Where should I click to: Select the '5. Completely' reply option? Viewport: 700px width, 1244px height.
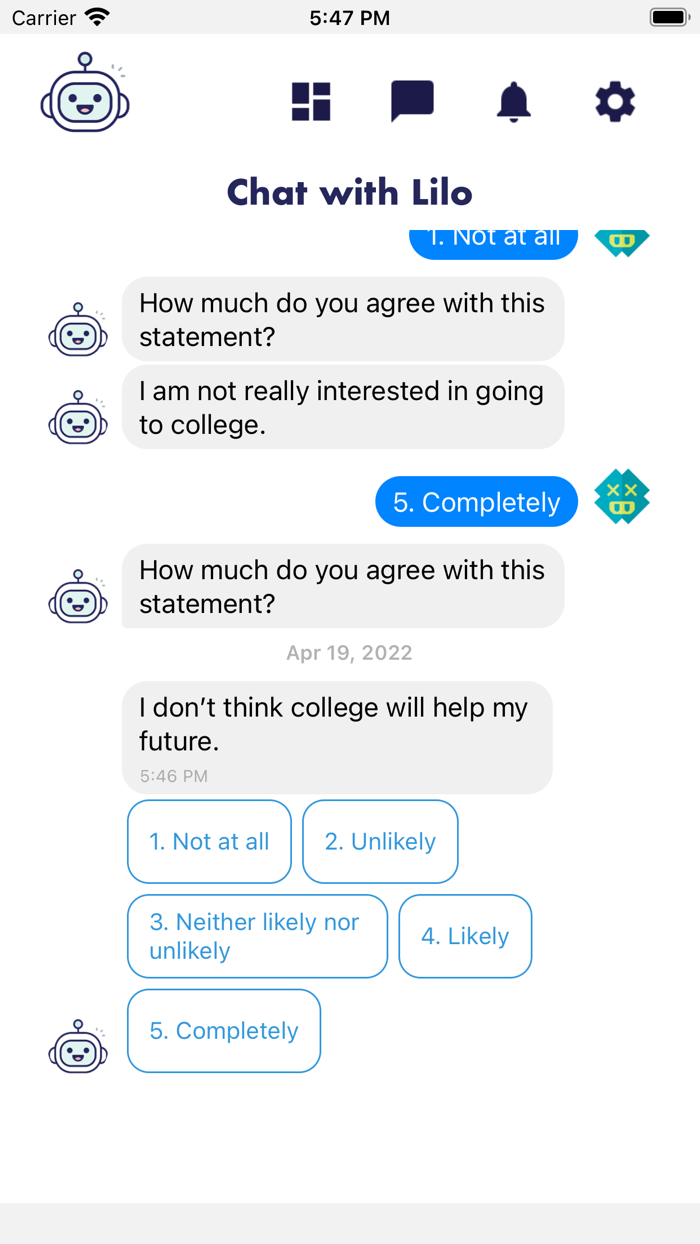(x=223, y=1030)
